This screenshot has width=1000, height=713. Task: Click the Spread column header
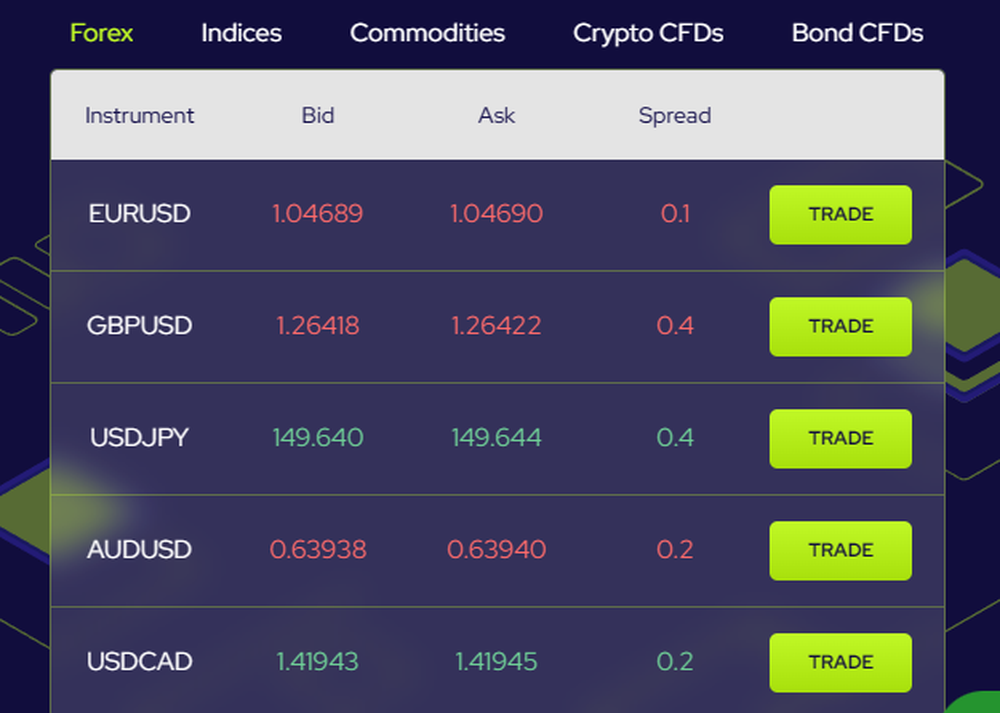pos(675,115)
